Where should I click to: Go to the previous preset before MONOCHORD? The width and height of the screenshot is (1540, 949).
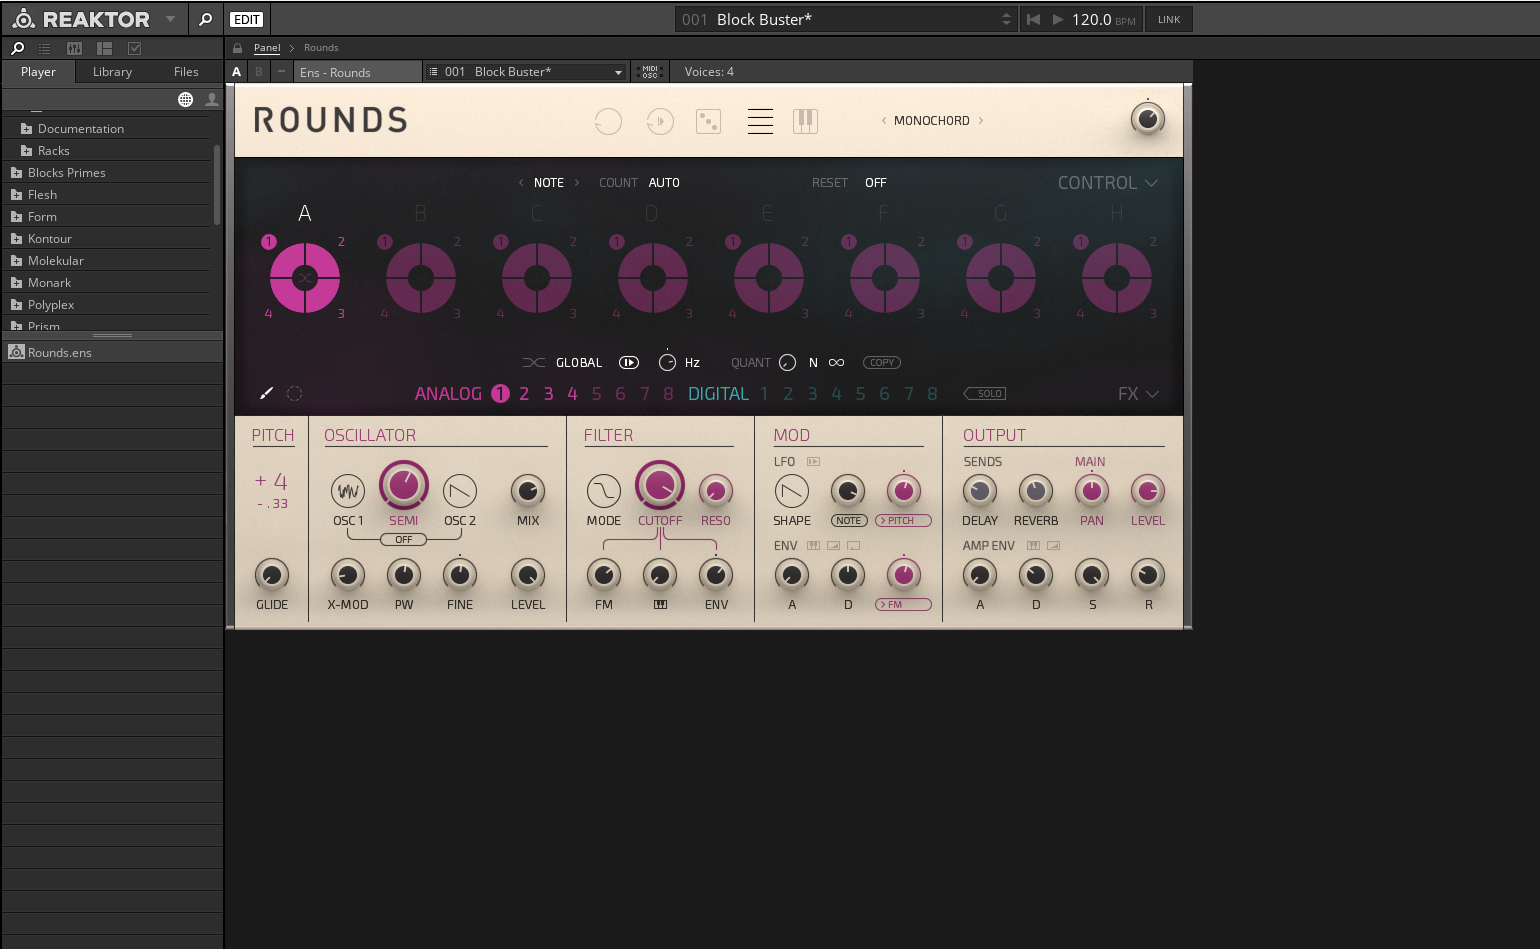pos(883,121)
